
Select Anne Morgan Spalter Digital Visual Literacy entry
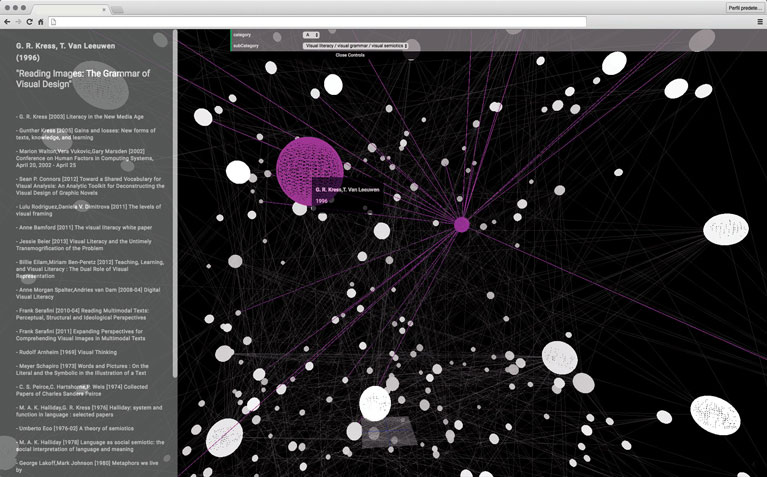88,293
